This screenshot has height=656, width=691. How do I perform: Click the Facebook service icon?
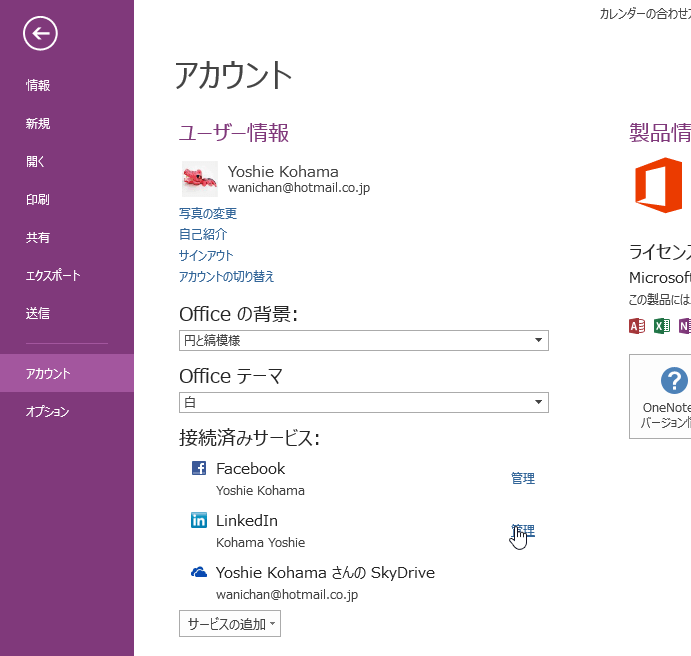[x=198, y=468]
